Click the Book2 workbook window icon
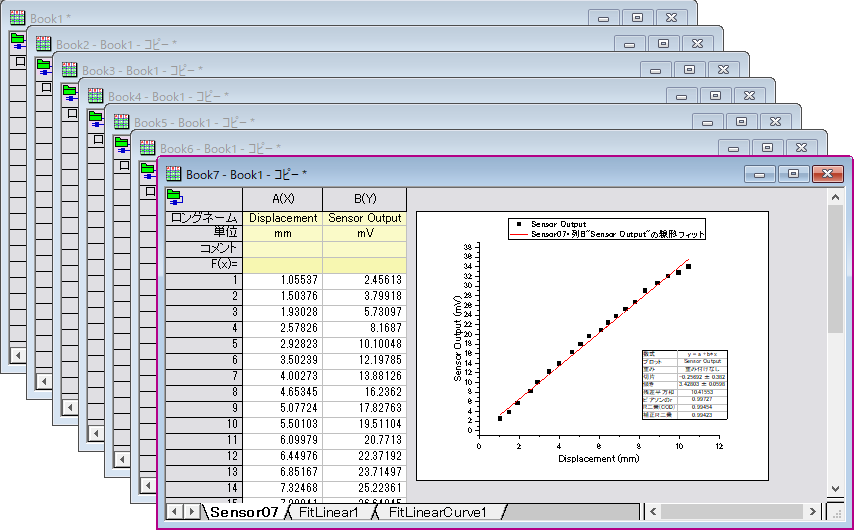854x530 pixels. pyautogui.click(x=44, y=44)
